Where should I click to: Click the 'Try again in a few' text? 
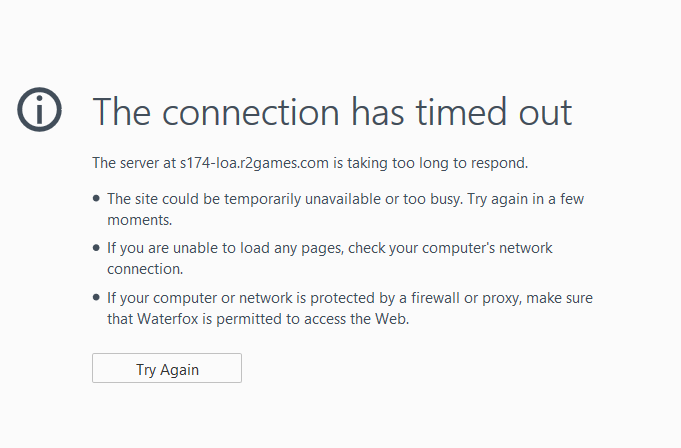526,199
